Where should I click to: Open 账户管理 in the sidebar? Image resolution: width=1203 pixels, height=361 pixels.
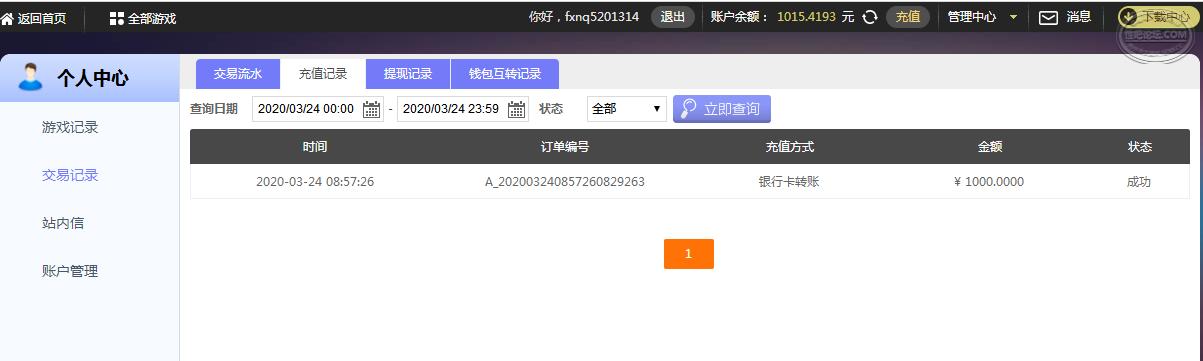(x=70, y=271)
